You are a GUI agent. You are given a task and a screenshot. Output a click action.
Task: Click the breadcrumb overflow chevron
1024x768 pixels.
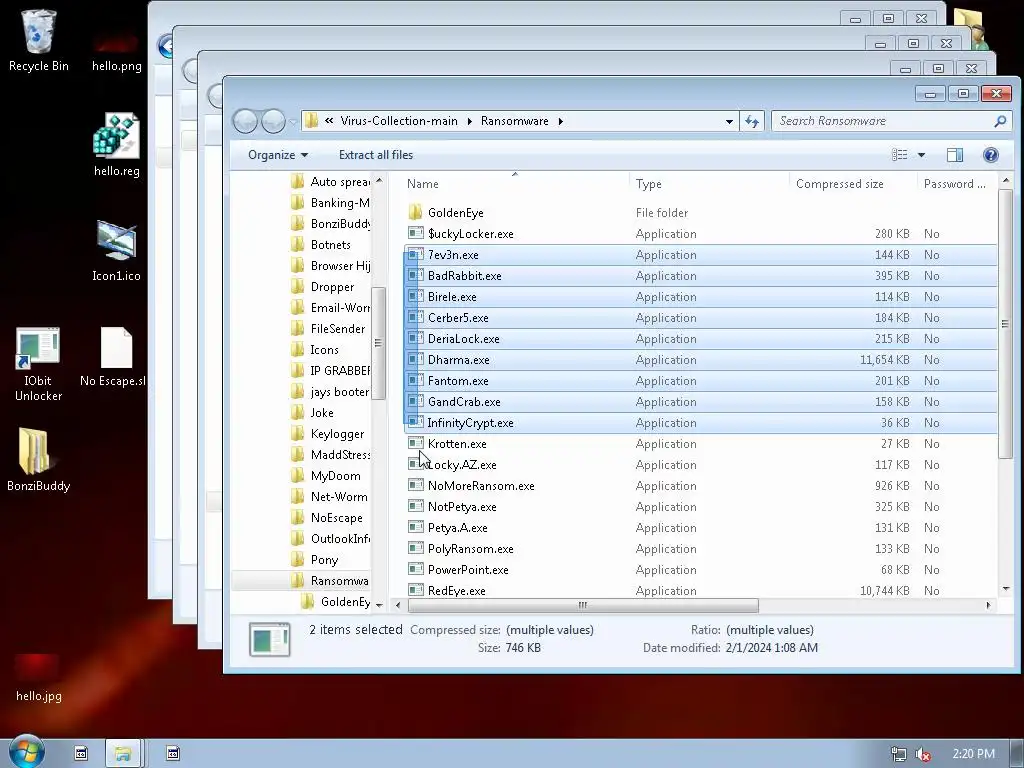pyautogui.click(x=329, y=121)
